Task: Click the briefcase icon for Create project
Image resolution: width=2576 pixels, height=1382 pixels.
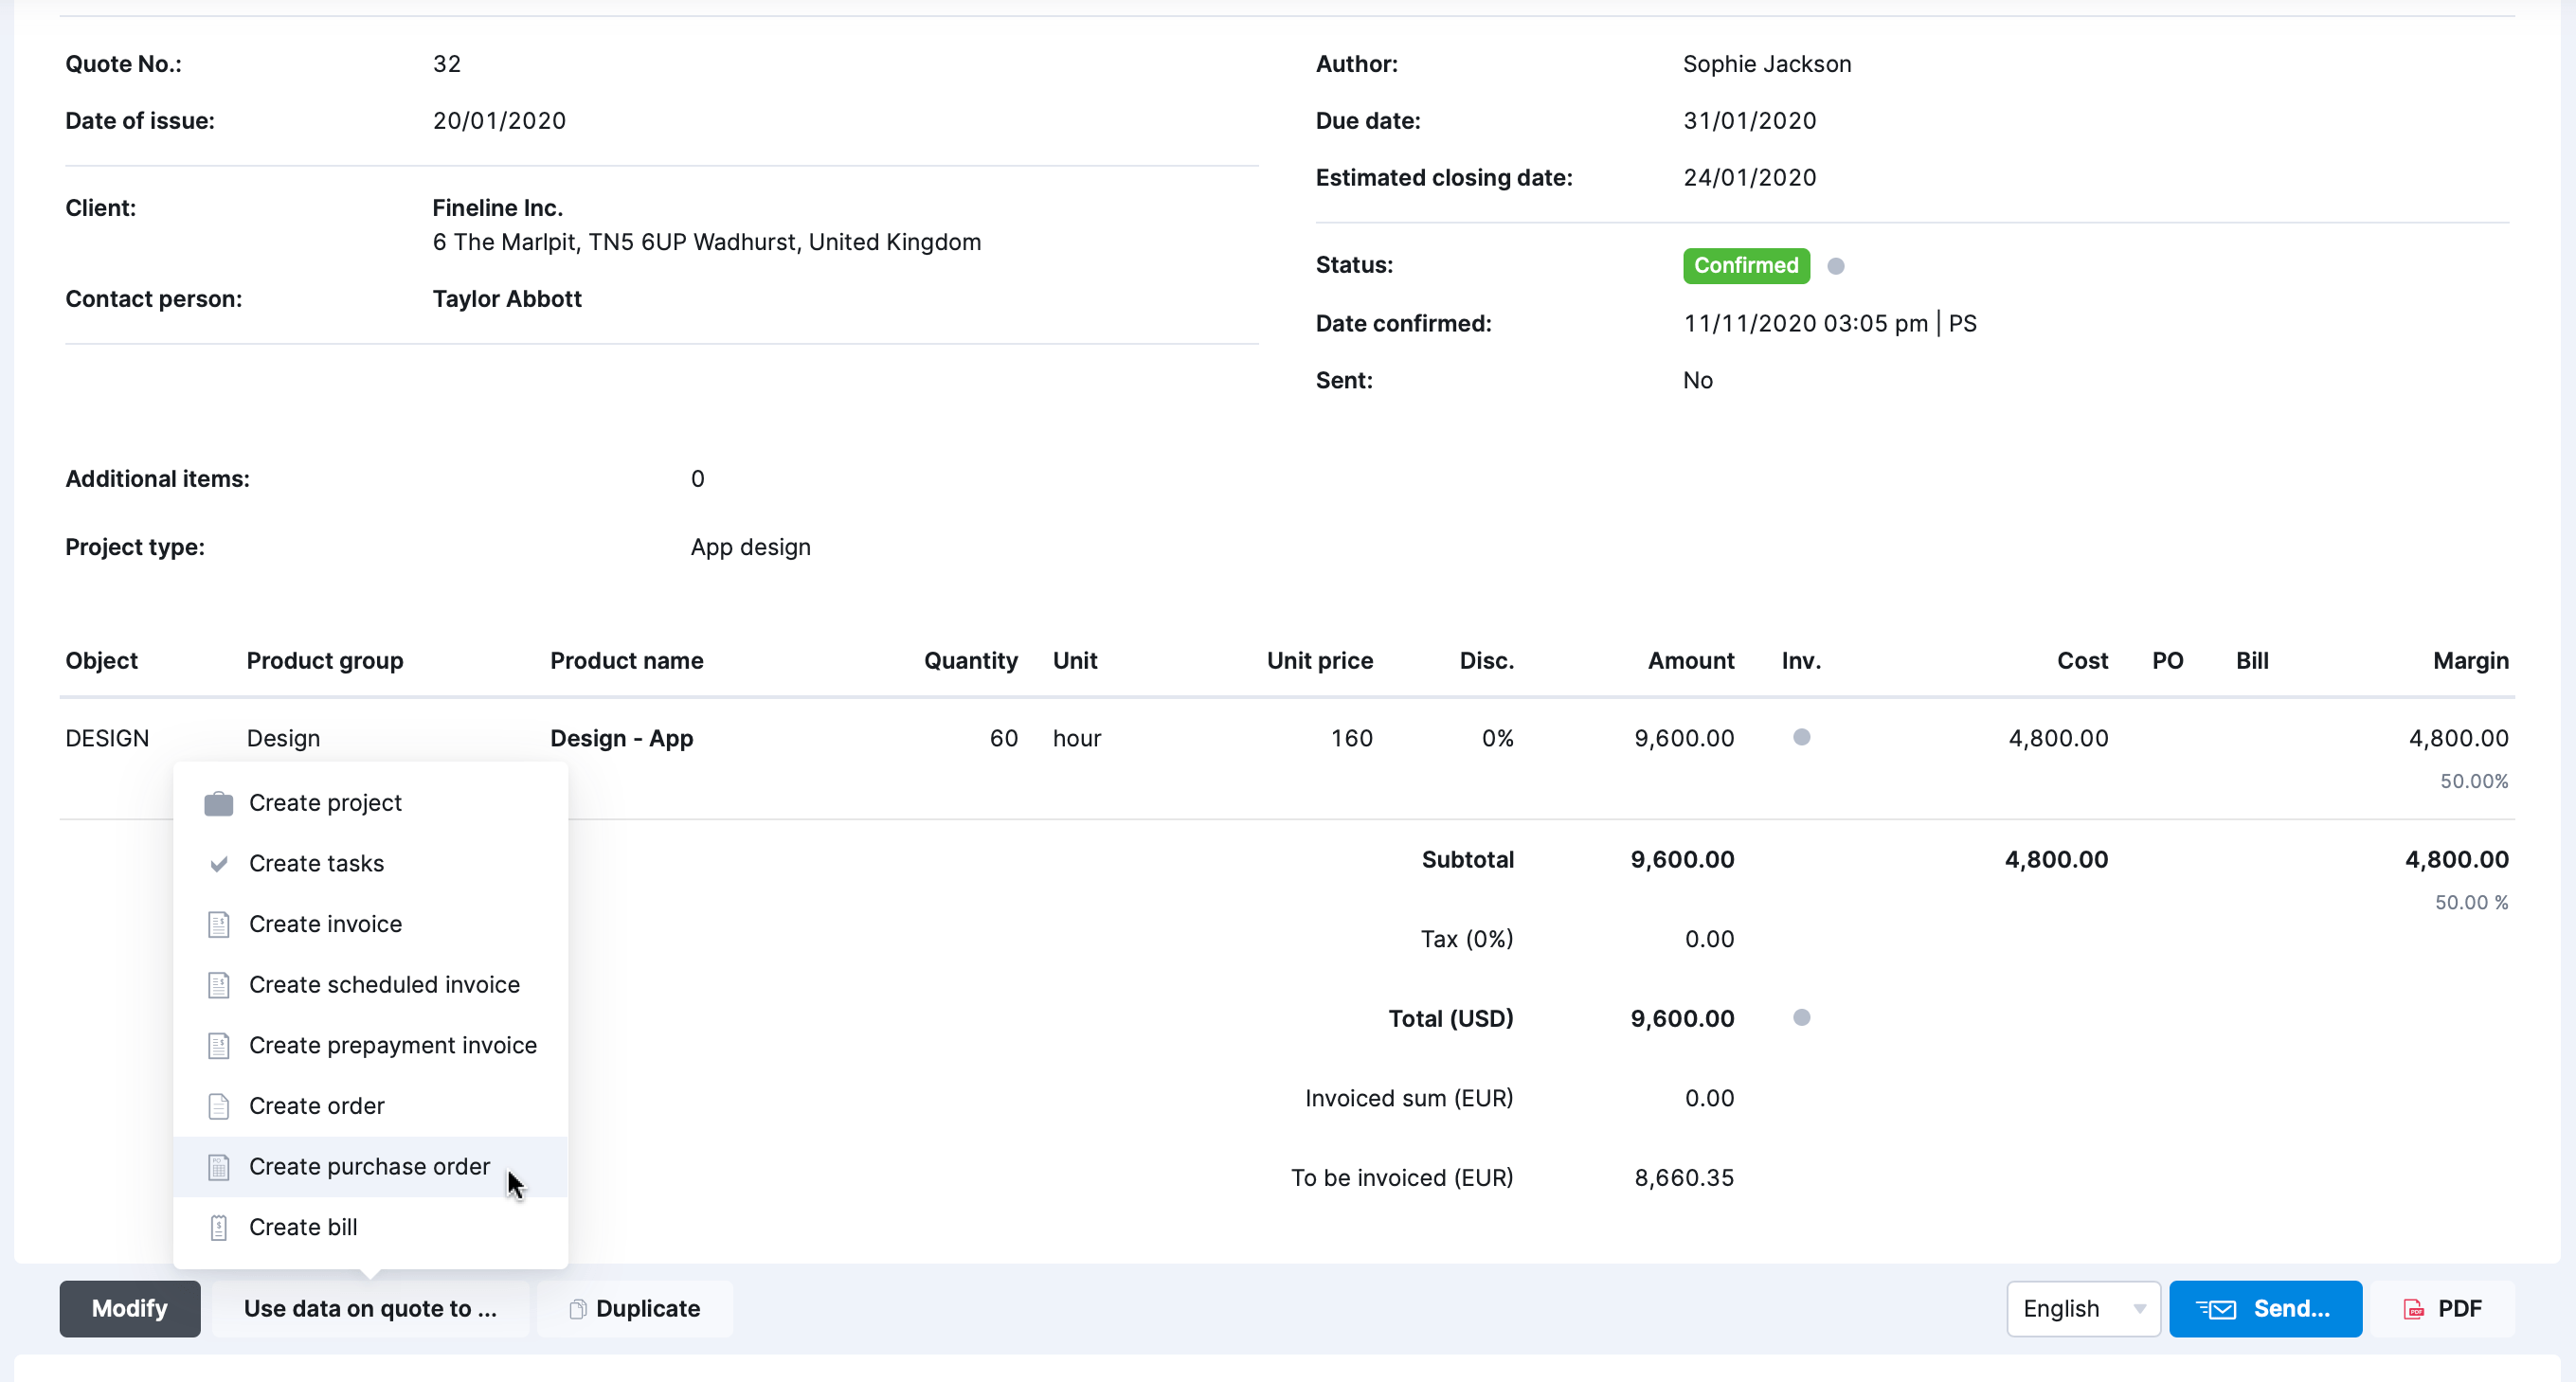Action: point(219,802)
